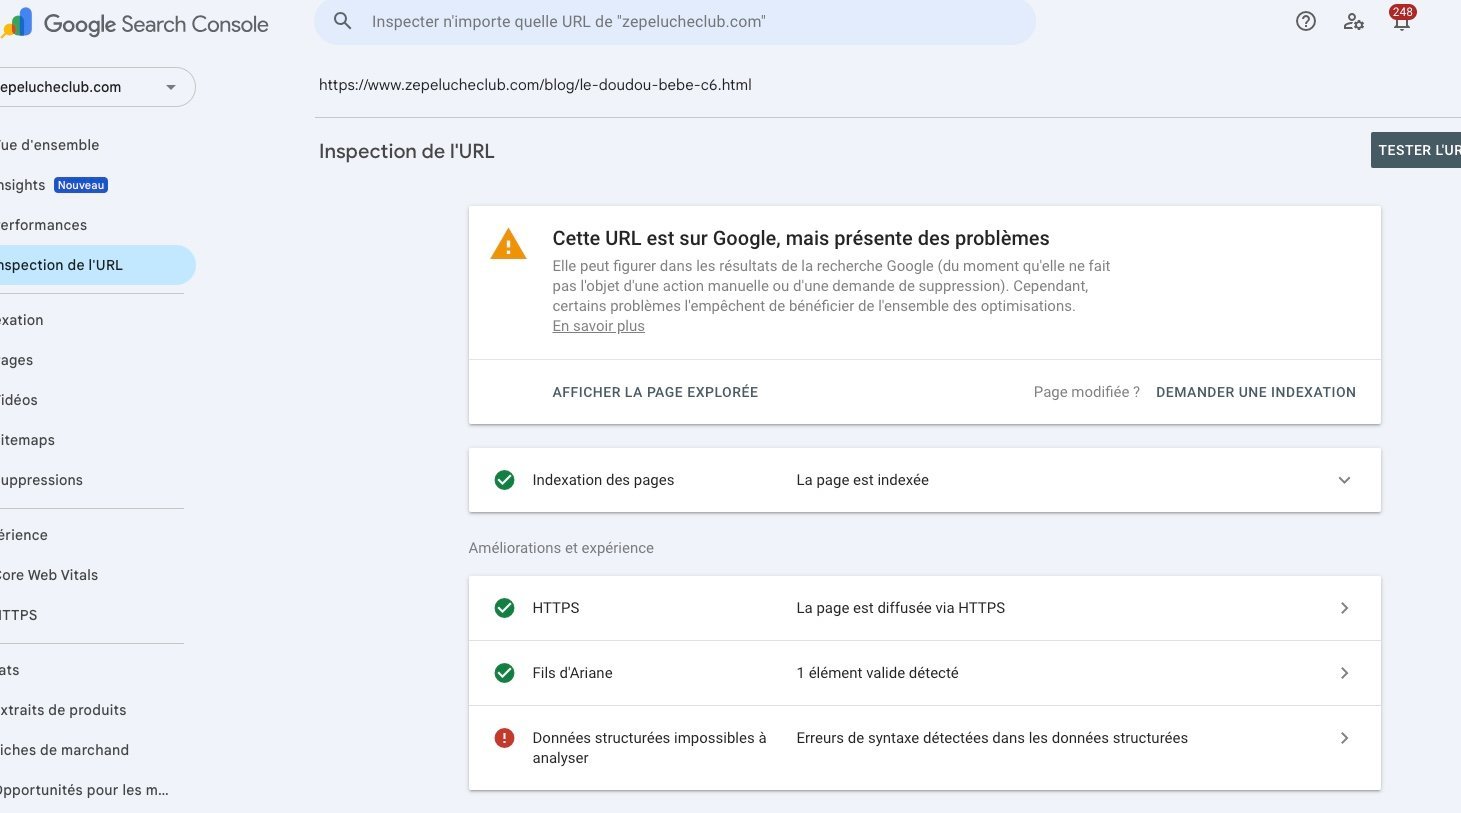
Task: Open Core Web Vitals sidebar item
Action: 50,575
